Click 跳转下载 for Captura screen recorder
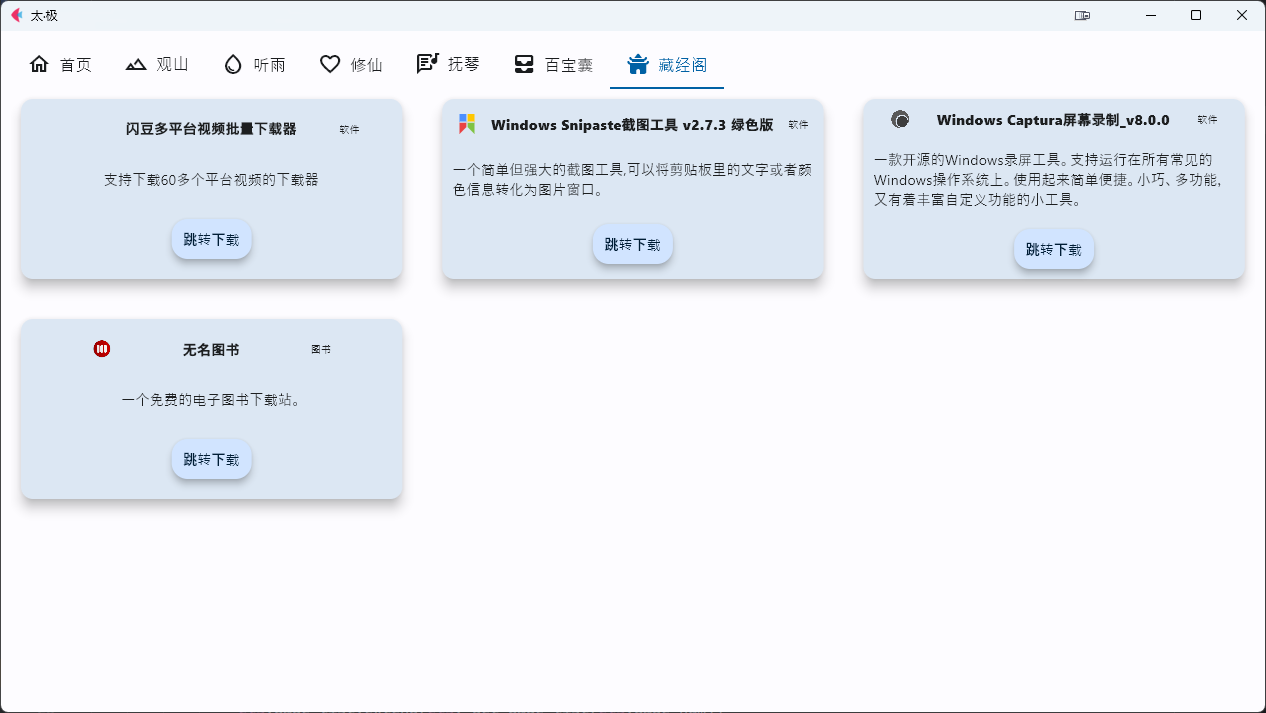The image size is (1266, 713). [x=1053, y=248]
